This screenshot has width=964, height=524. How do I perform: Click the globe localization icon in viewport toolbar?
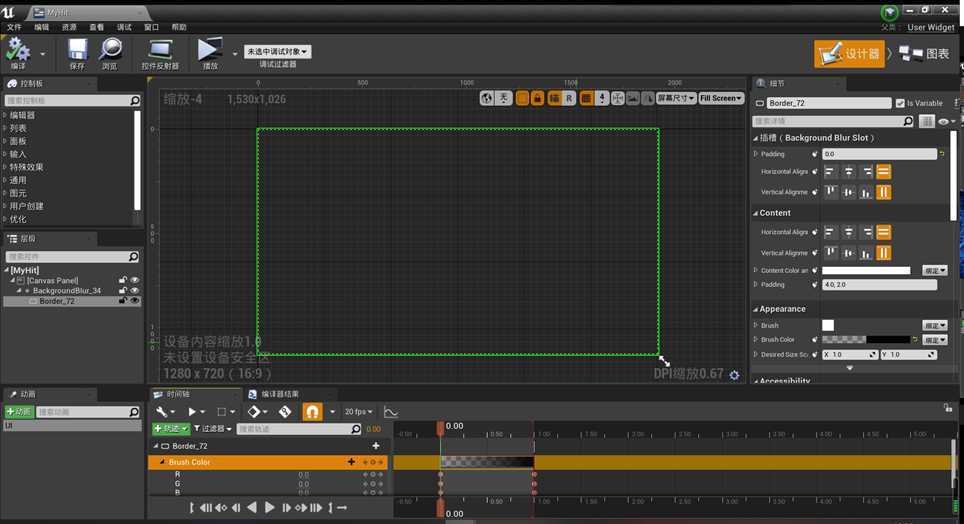pos(487,98)
